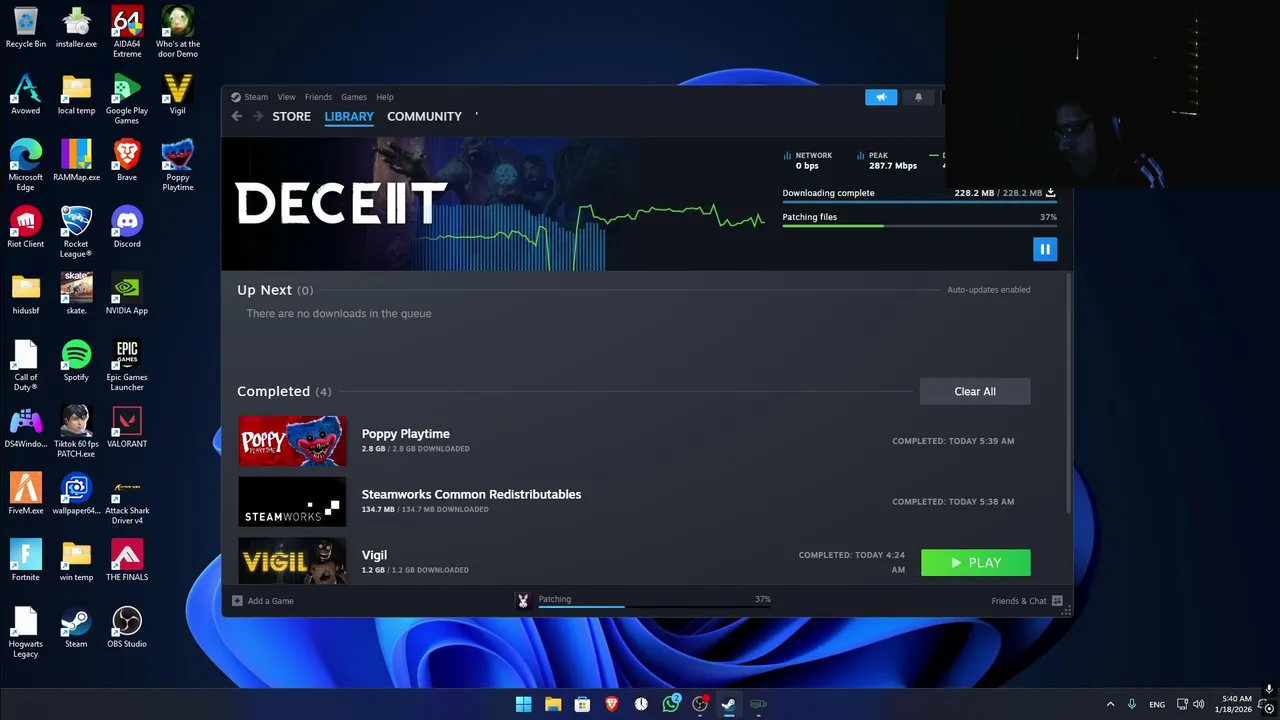This screenshot has width=1280, height=720.
Task: Click the Add a Game plus icon
Action: point(237,601)
